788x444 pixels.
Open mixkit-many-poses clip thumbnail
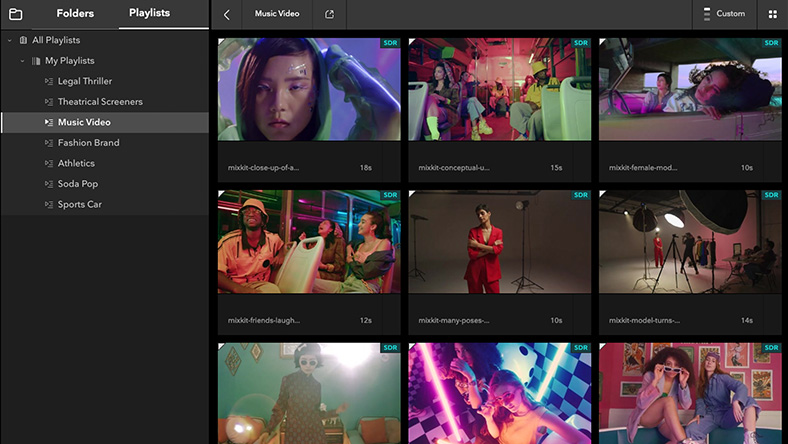point(500,242)
